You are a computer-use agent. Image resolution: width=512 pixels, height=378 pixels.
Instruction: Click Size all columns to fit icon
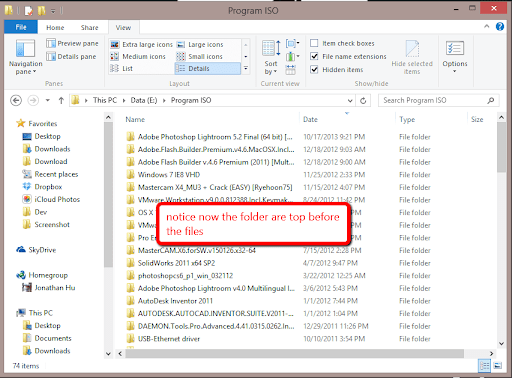point(290,70)
